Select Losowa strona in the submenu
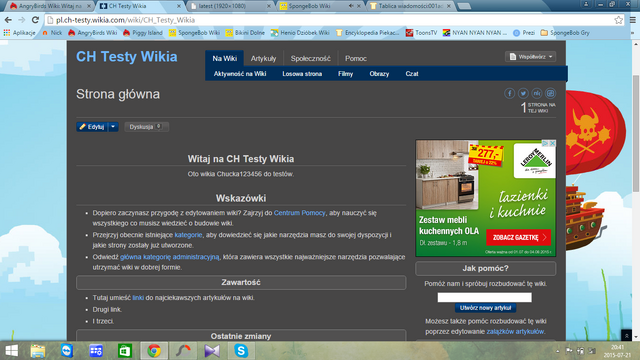 click(302, 74)
